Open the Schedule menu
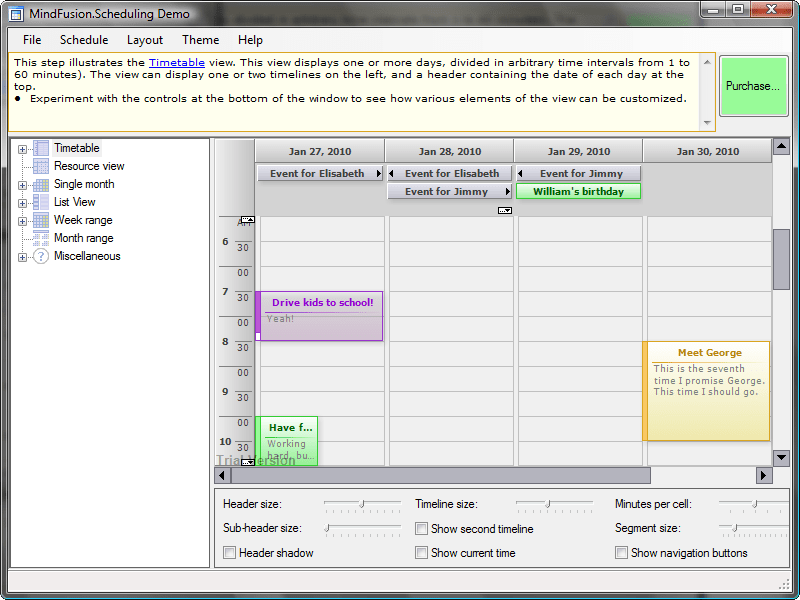The width and height of the screenshot is (800, 600). click(84, 40)
